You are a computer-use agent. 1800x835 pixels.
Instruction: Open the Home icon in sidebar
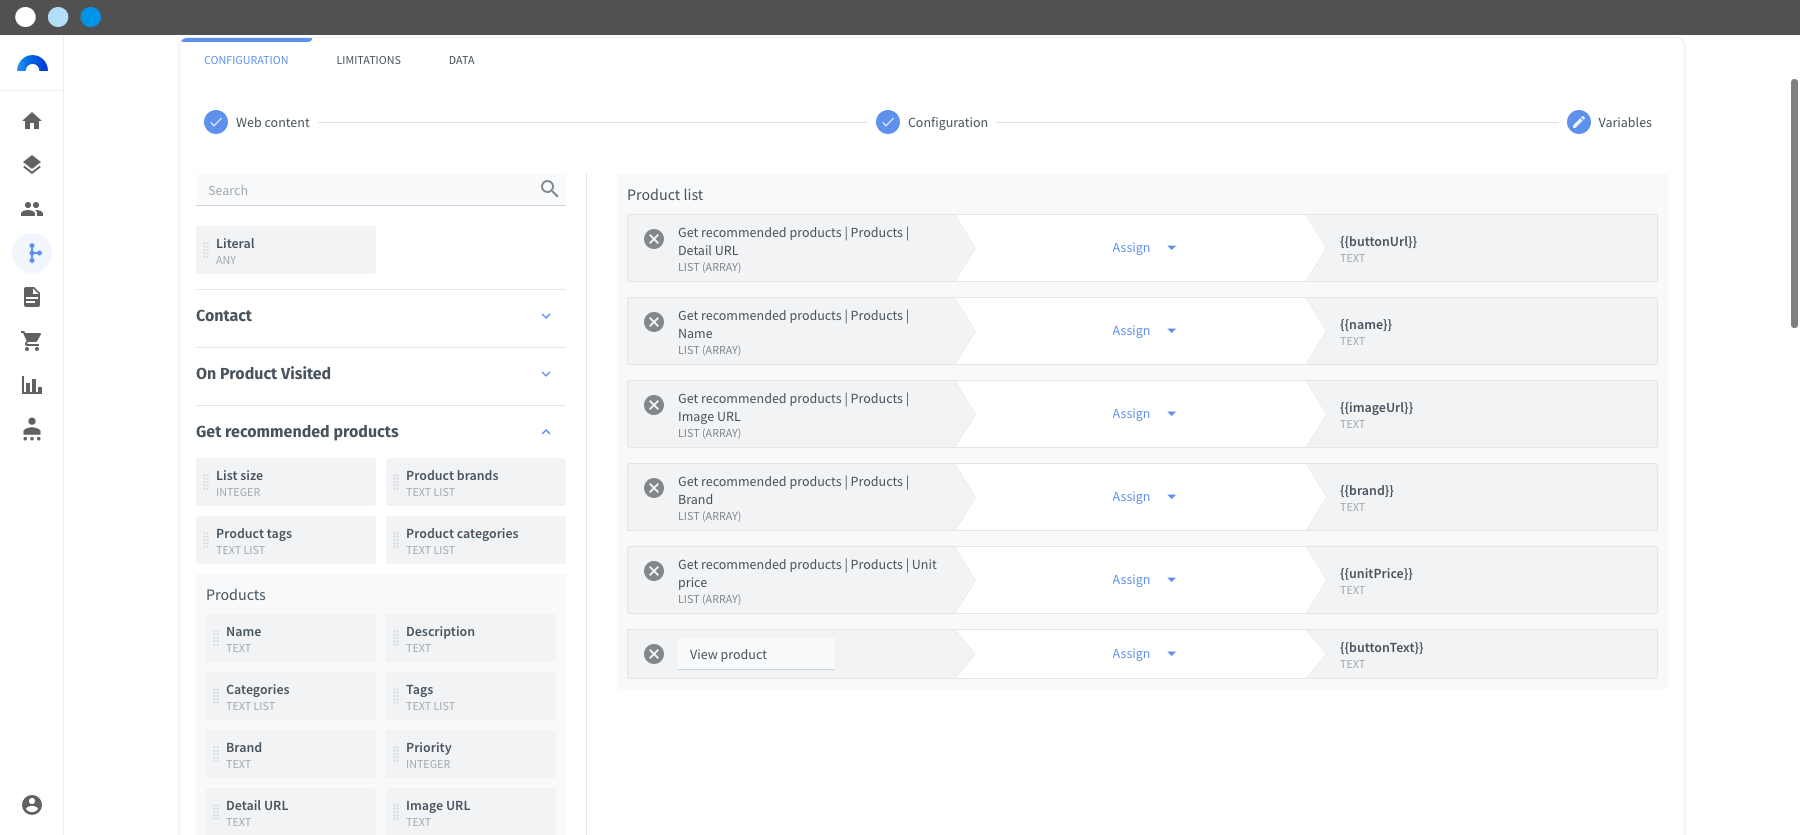pyautogui.click(x=32, y=121)
